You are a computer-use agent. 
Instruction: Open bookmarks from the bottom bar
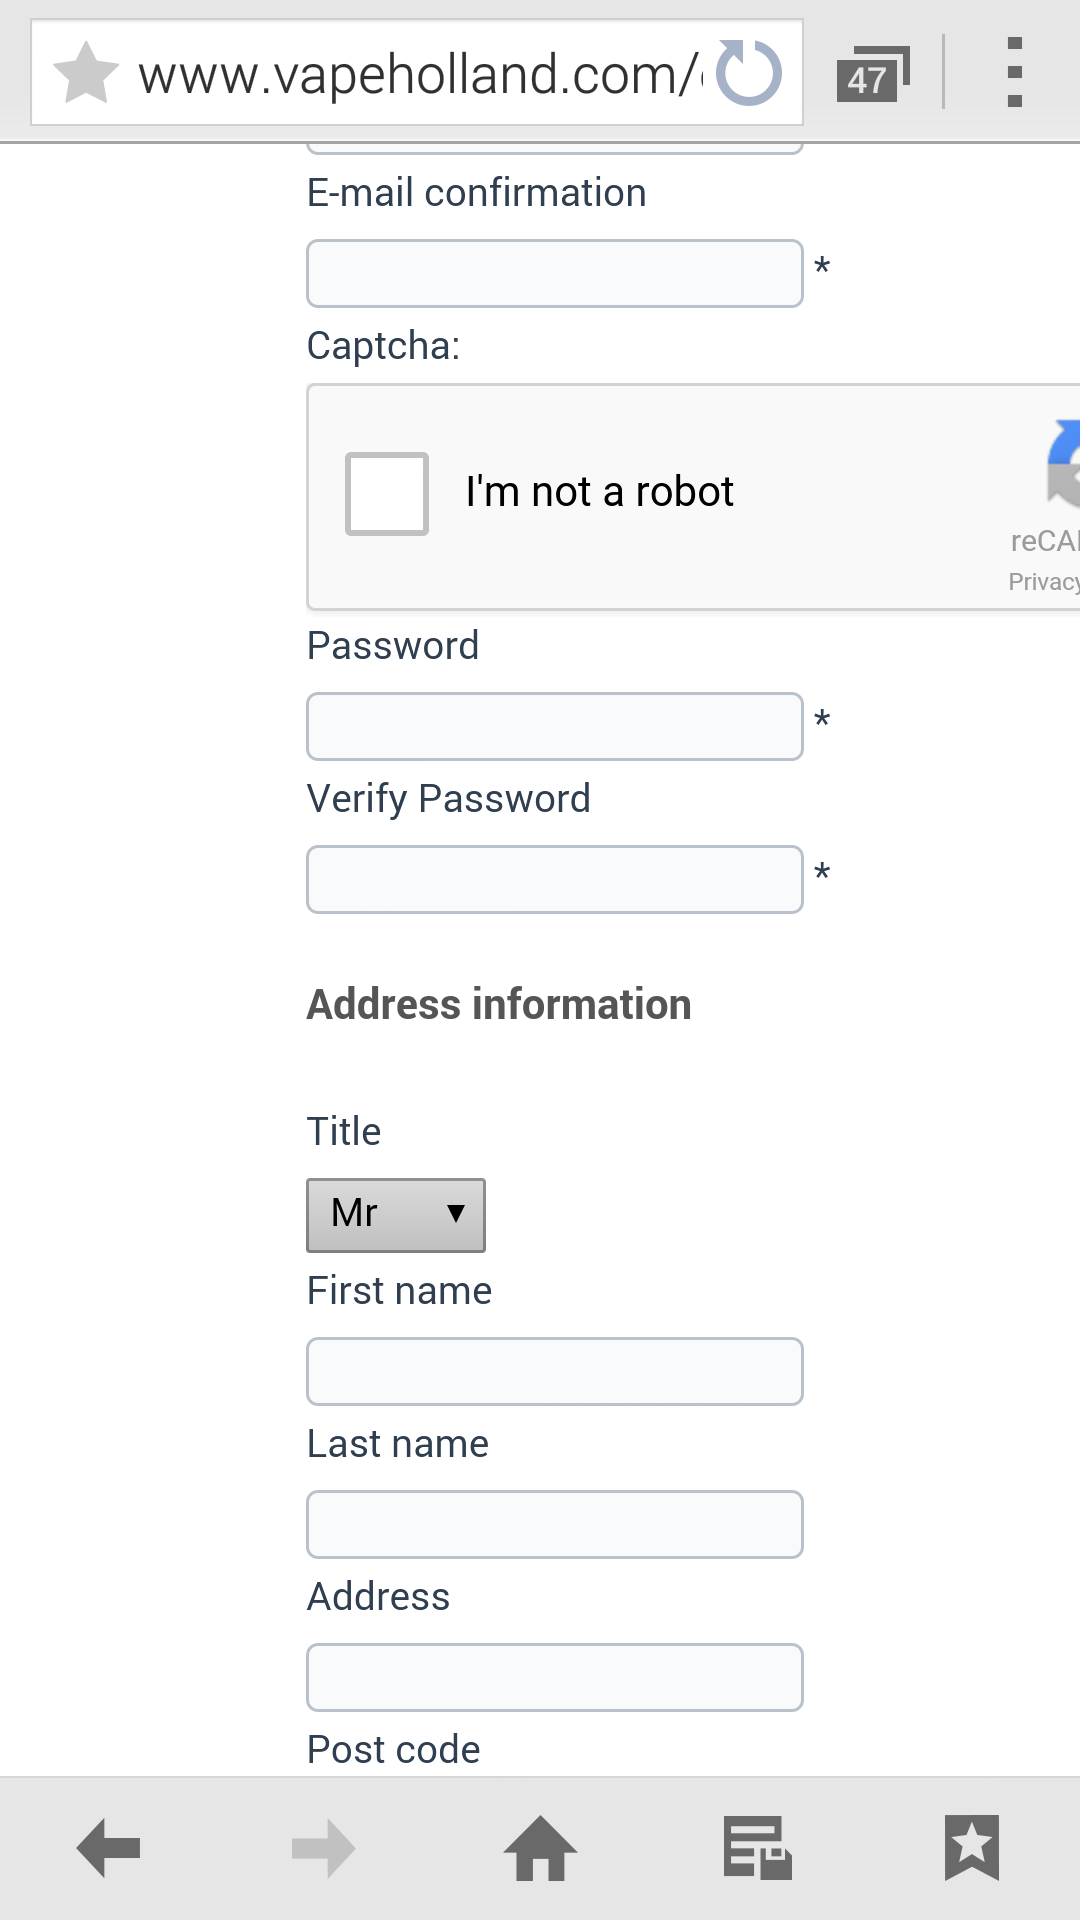971,1847
